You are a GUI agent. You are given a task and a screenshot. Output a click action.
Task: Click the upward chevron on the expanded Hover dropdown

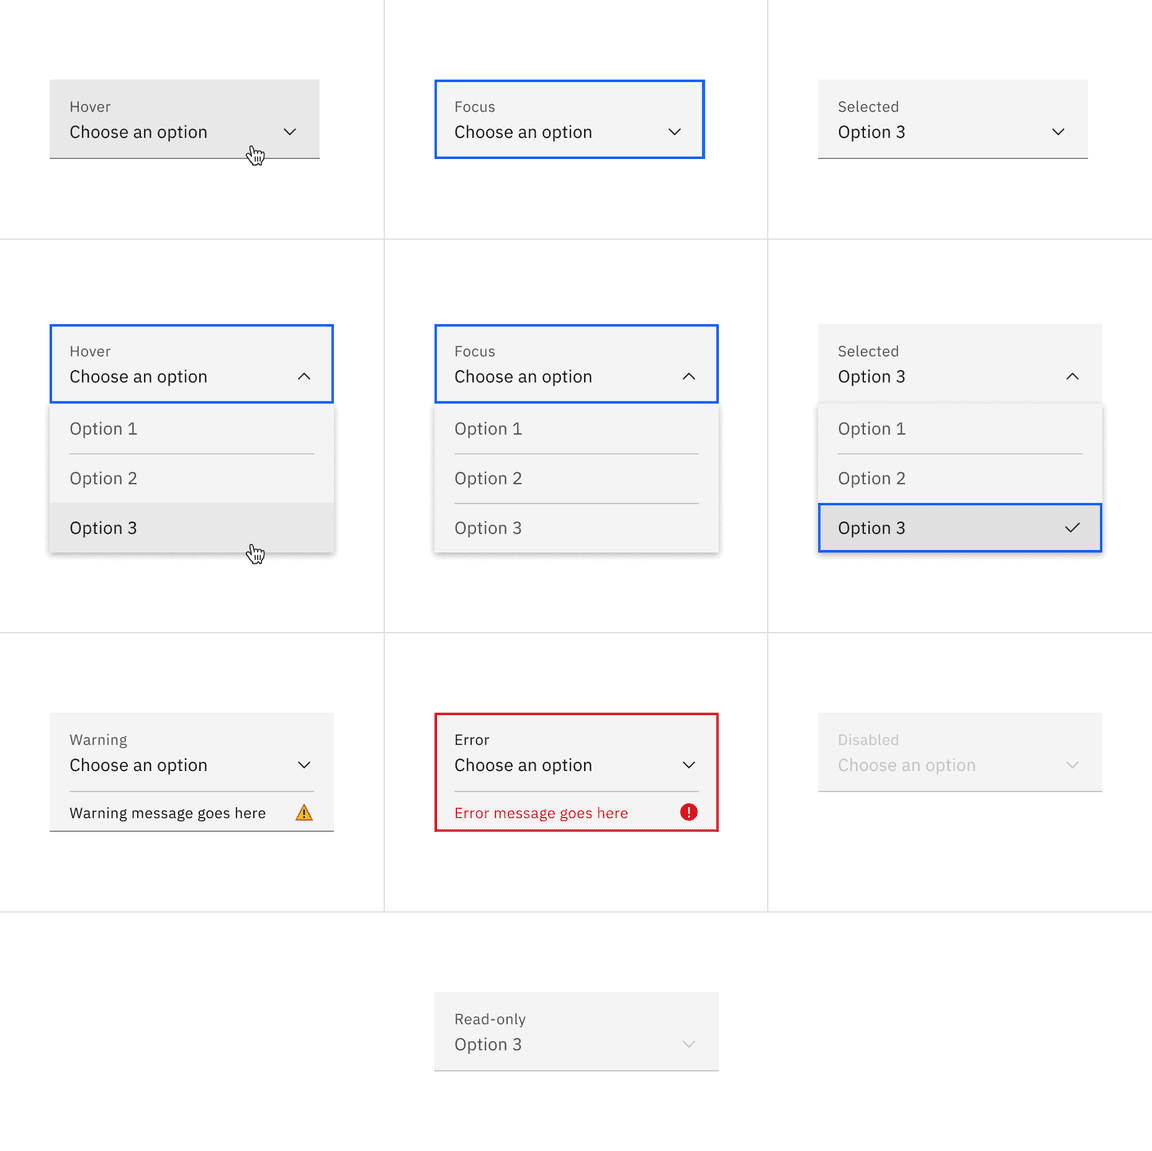304,376
